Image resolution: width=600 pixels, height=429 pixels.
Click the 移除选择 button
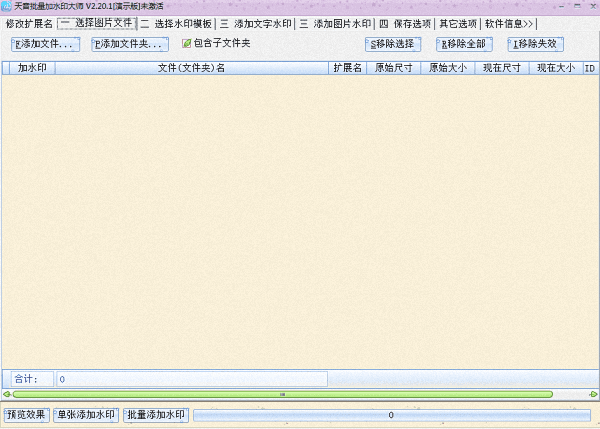(x=393, y=44)
